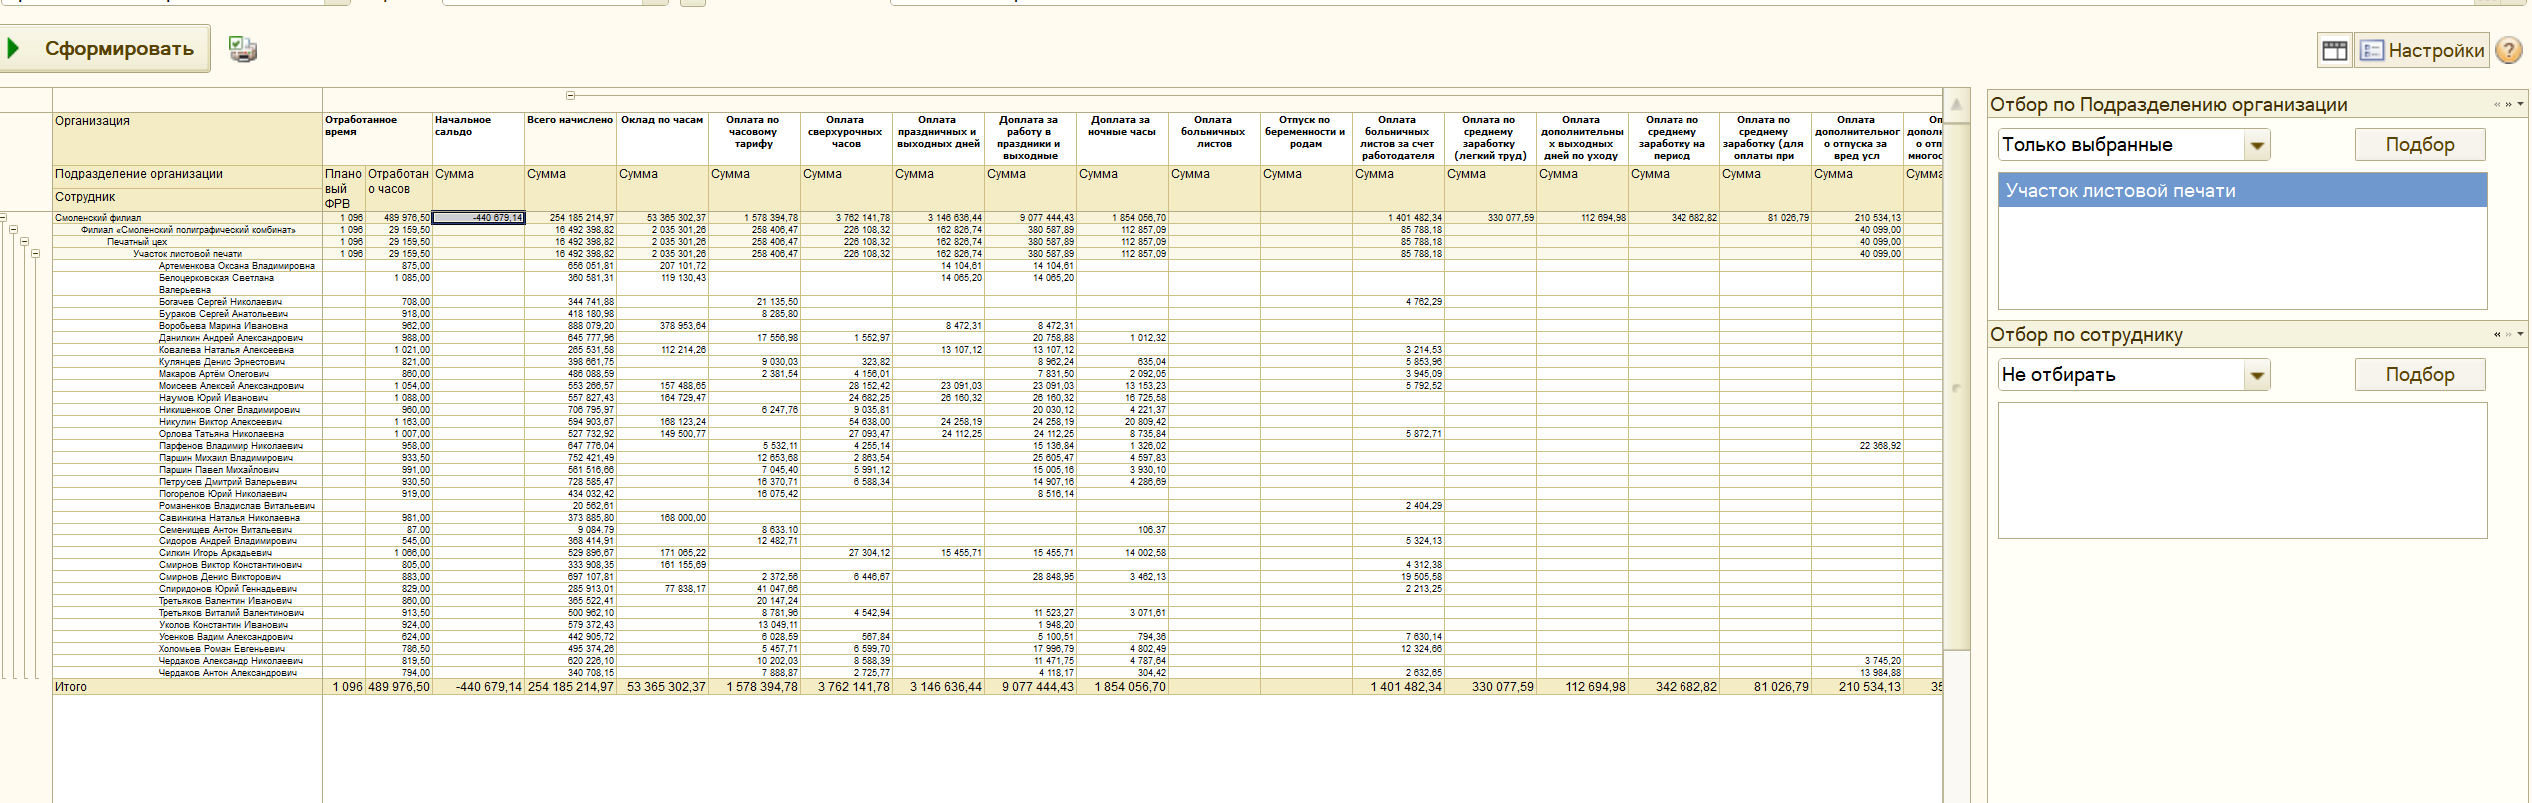The height and width of the screenshot is (803, 2532).
Task: Select Отработанное время column header
Action: (377, 139)
